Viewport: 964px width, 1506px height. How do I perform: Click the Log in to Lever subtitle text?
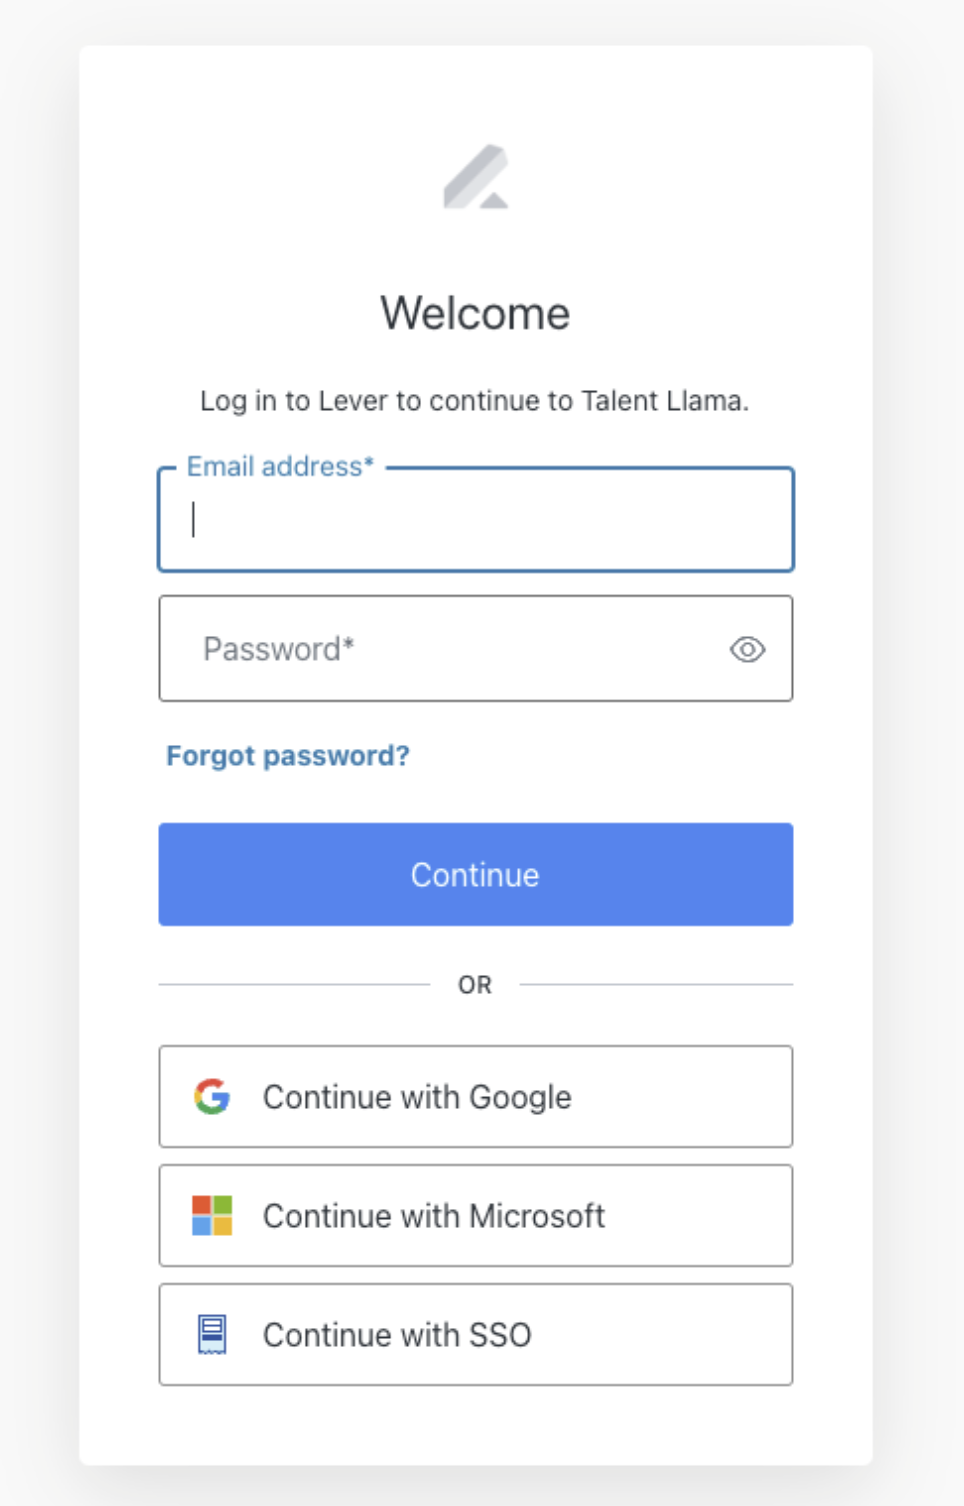tap(474, 400)
